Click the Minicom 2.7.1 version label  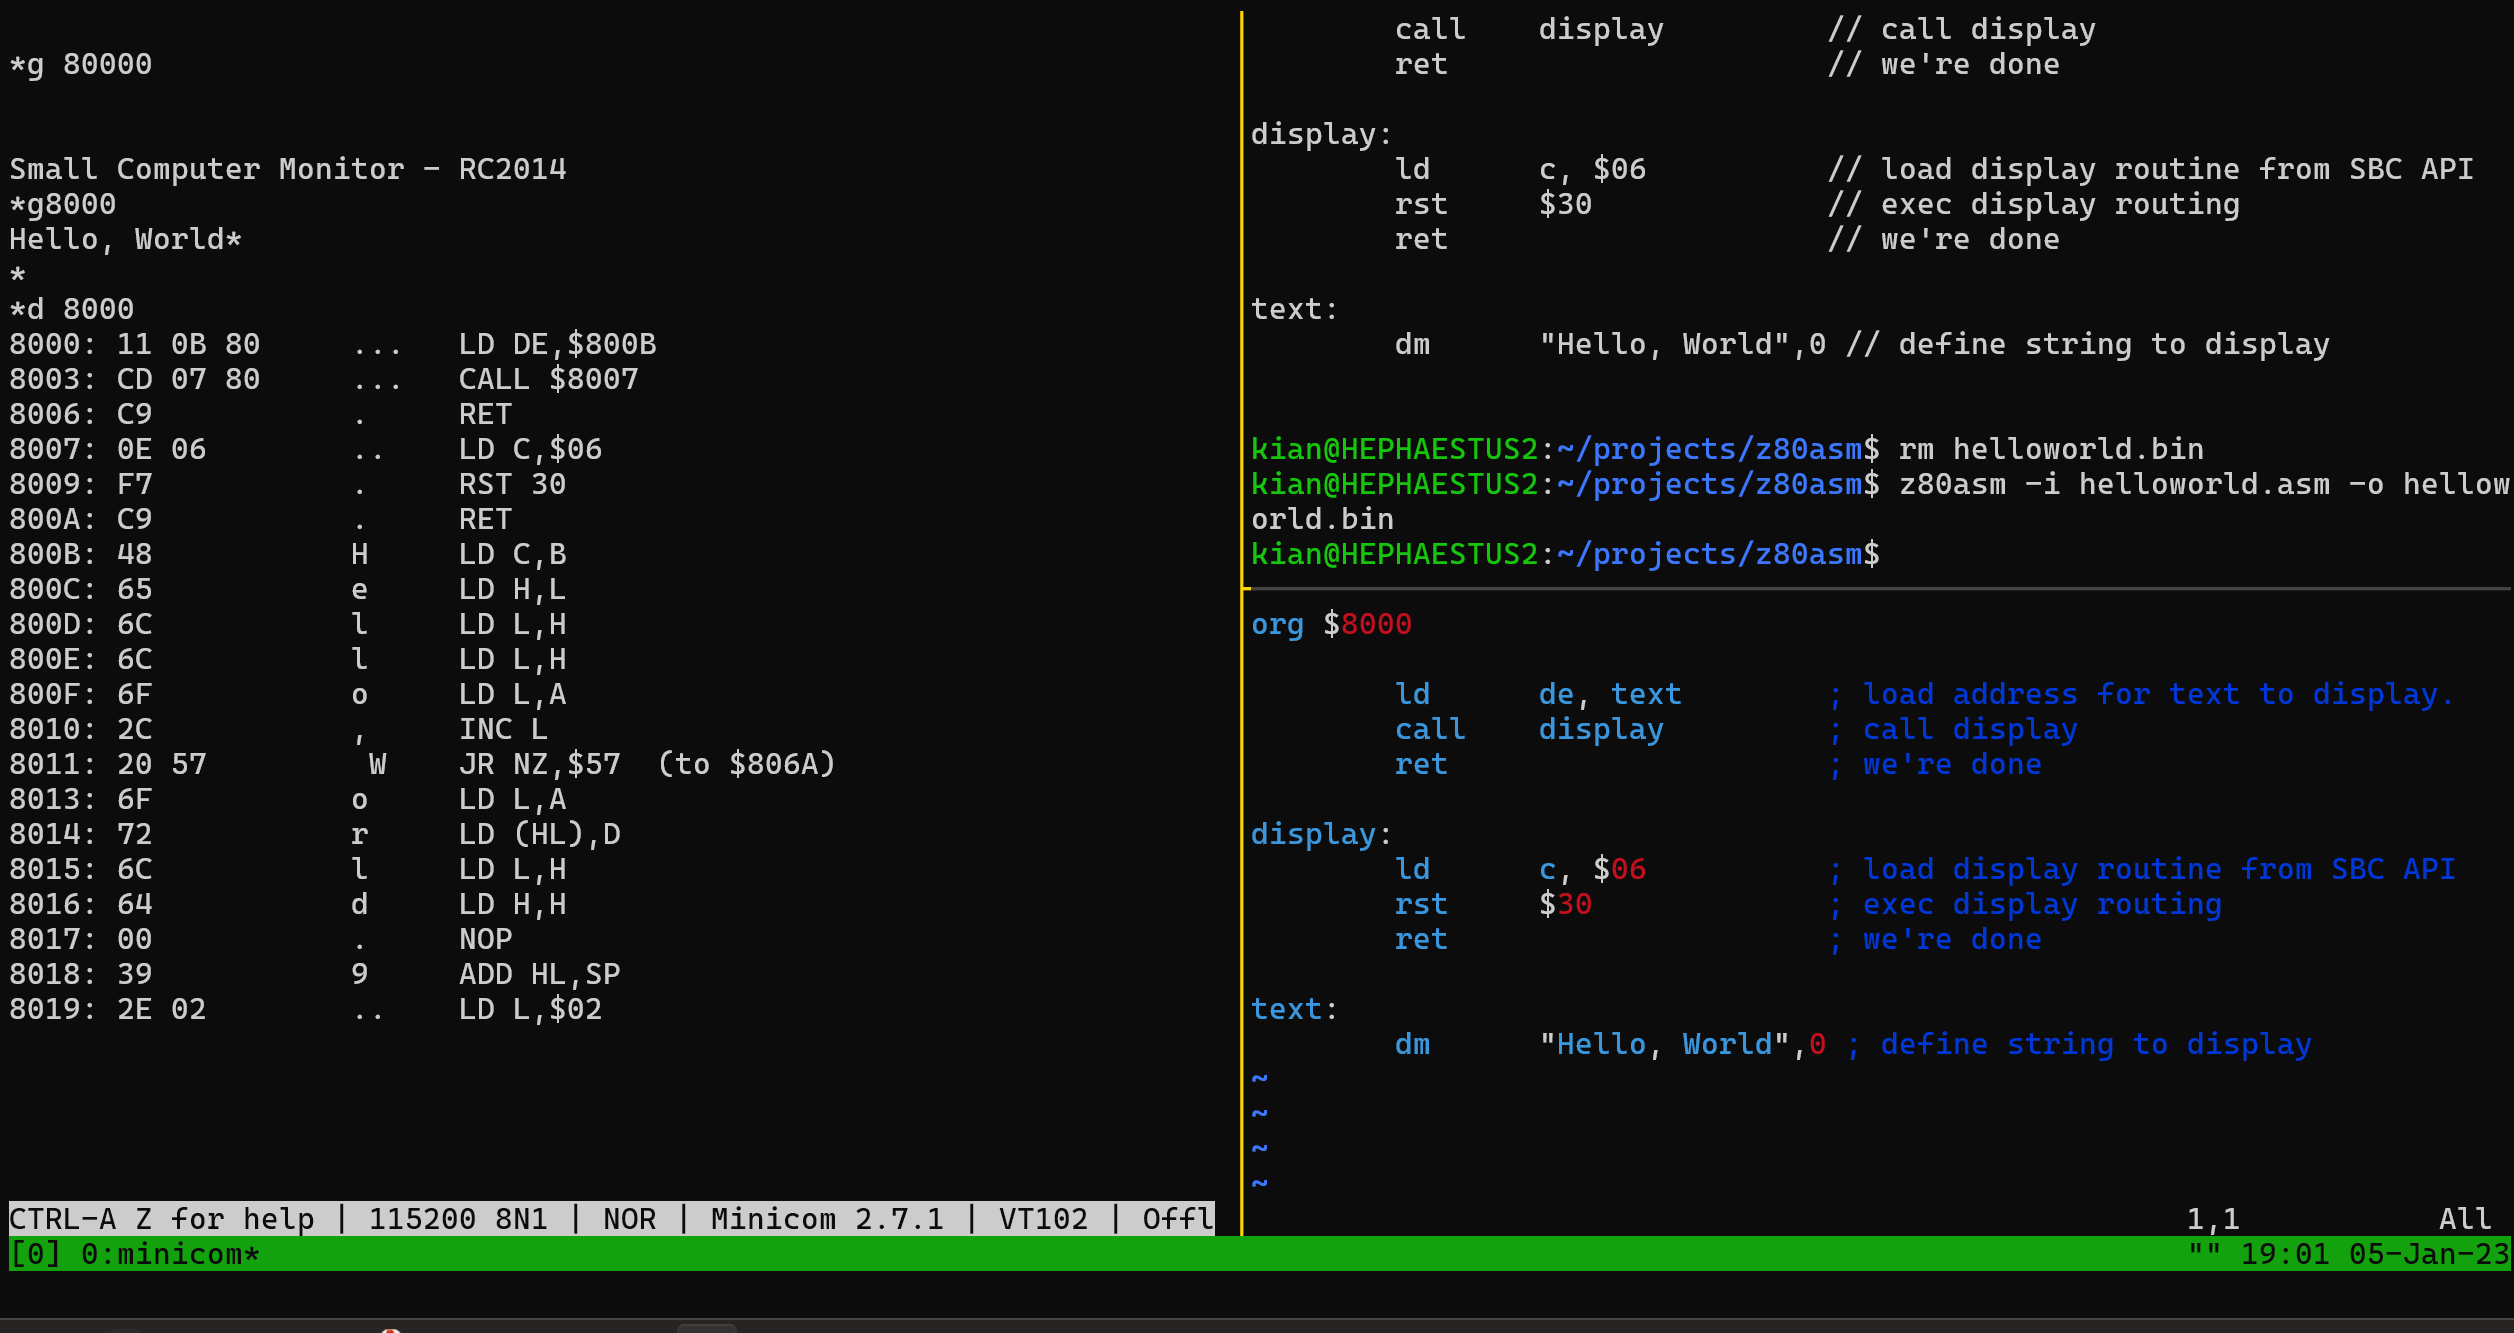tap(827, 1219)
